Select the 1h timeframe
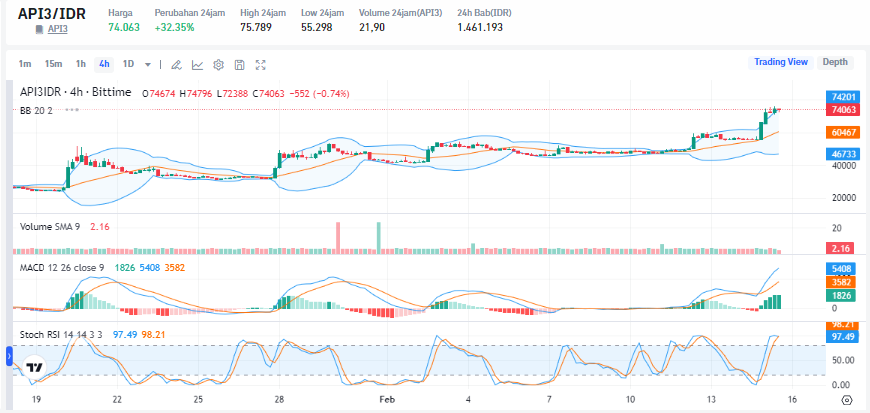Screen dimensions: 870x413 (80, 64)
